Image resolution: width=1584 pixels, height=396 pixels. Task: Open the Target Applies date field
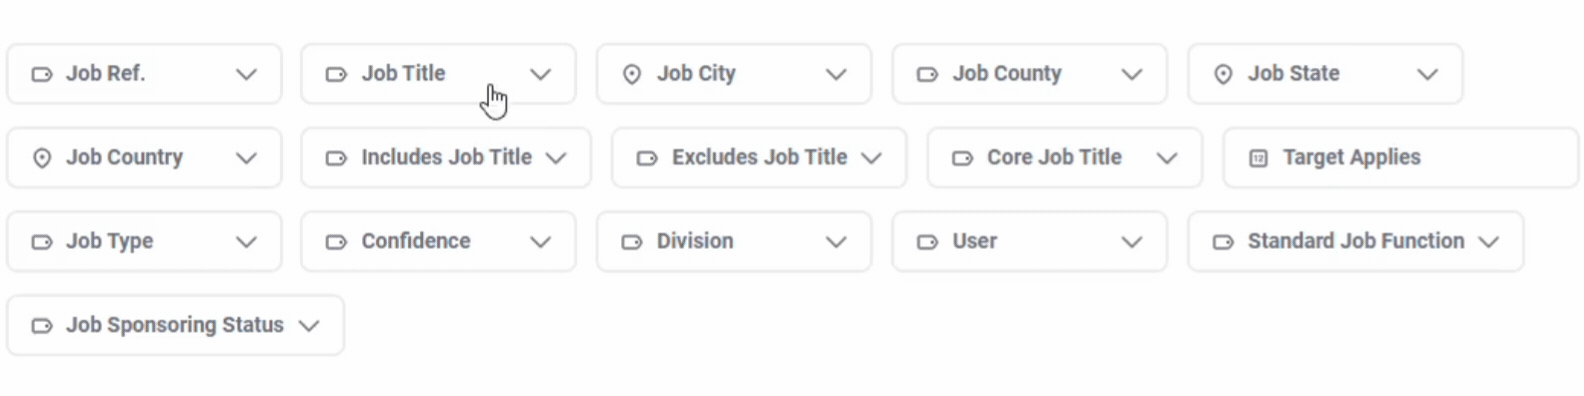click(x=1401, y=158)
